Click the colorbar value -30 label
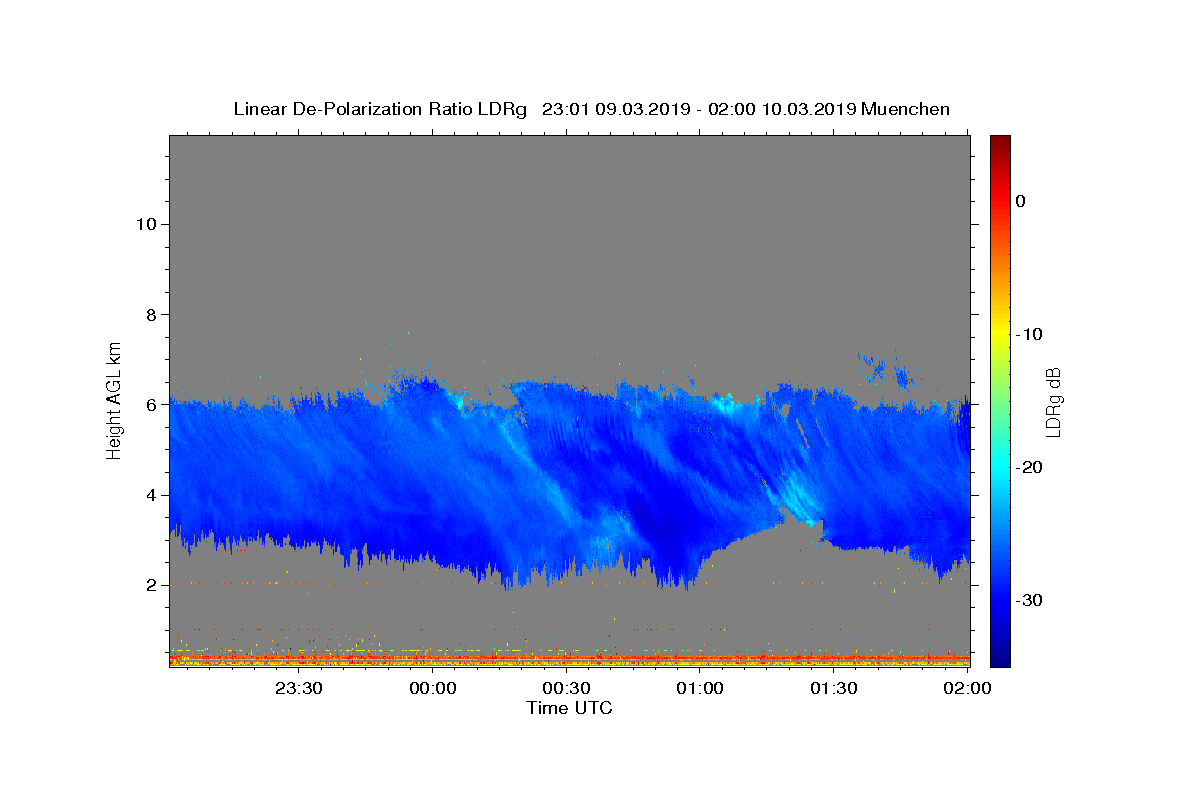Screen dimensions: 1200x800 (x=1030, y=600)
